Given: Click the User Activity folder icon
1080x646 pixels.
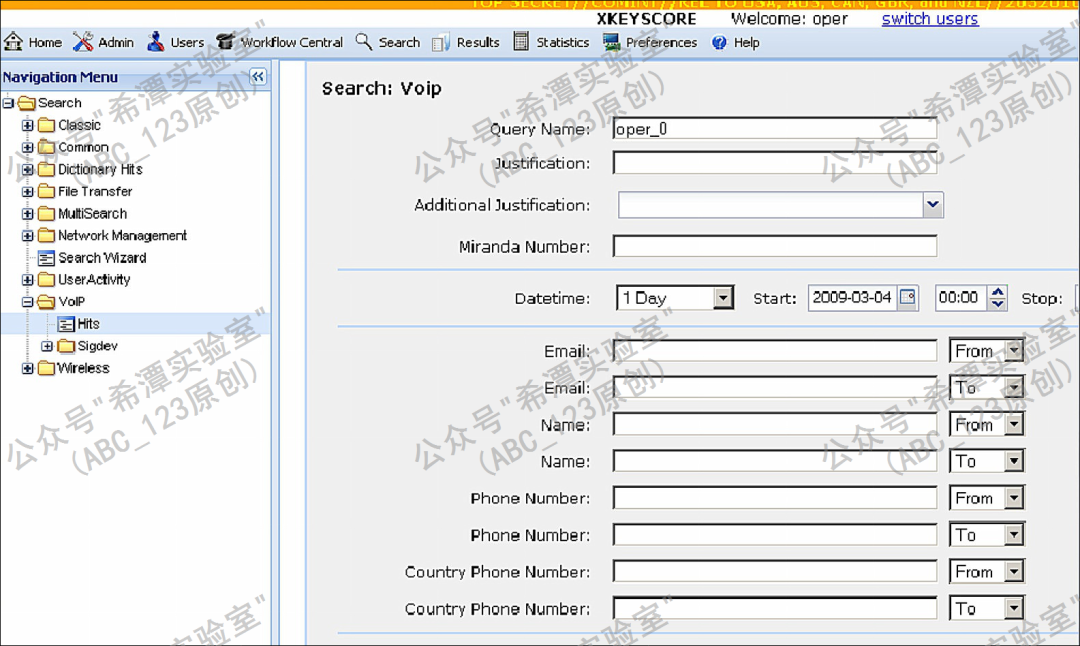Looking at the screenshot, I should pyautogui.click(x=46, y=280).
